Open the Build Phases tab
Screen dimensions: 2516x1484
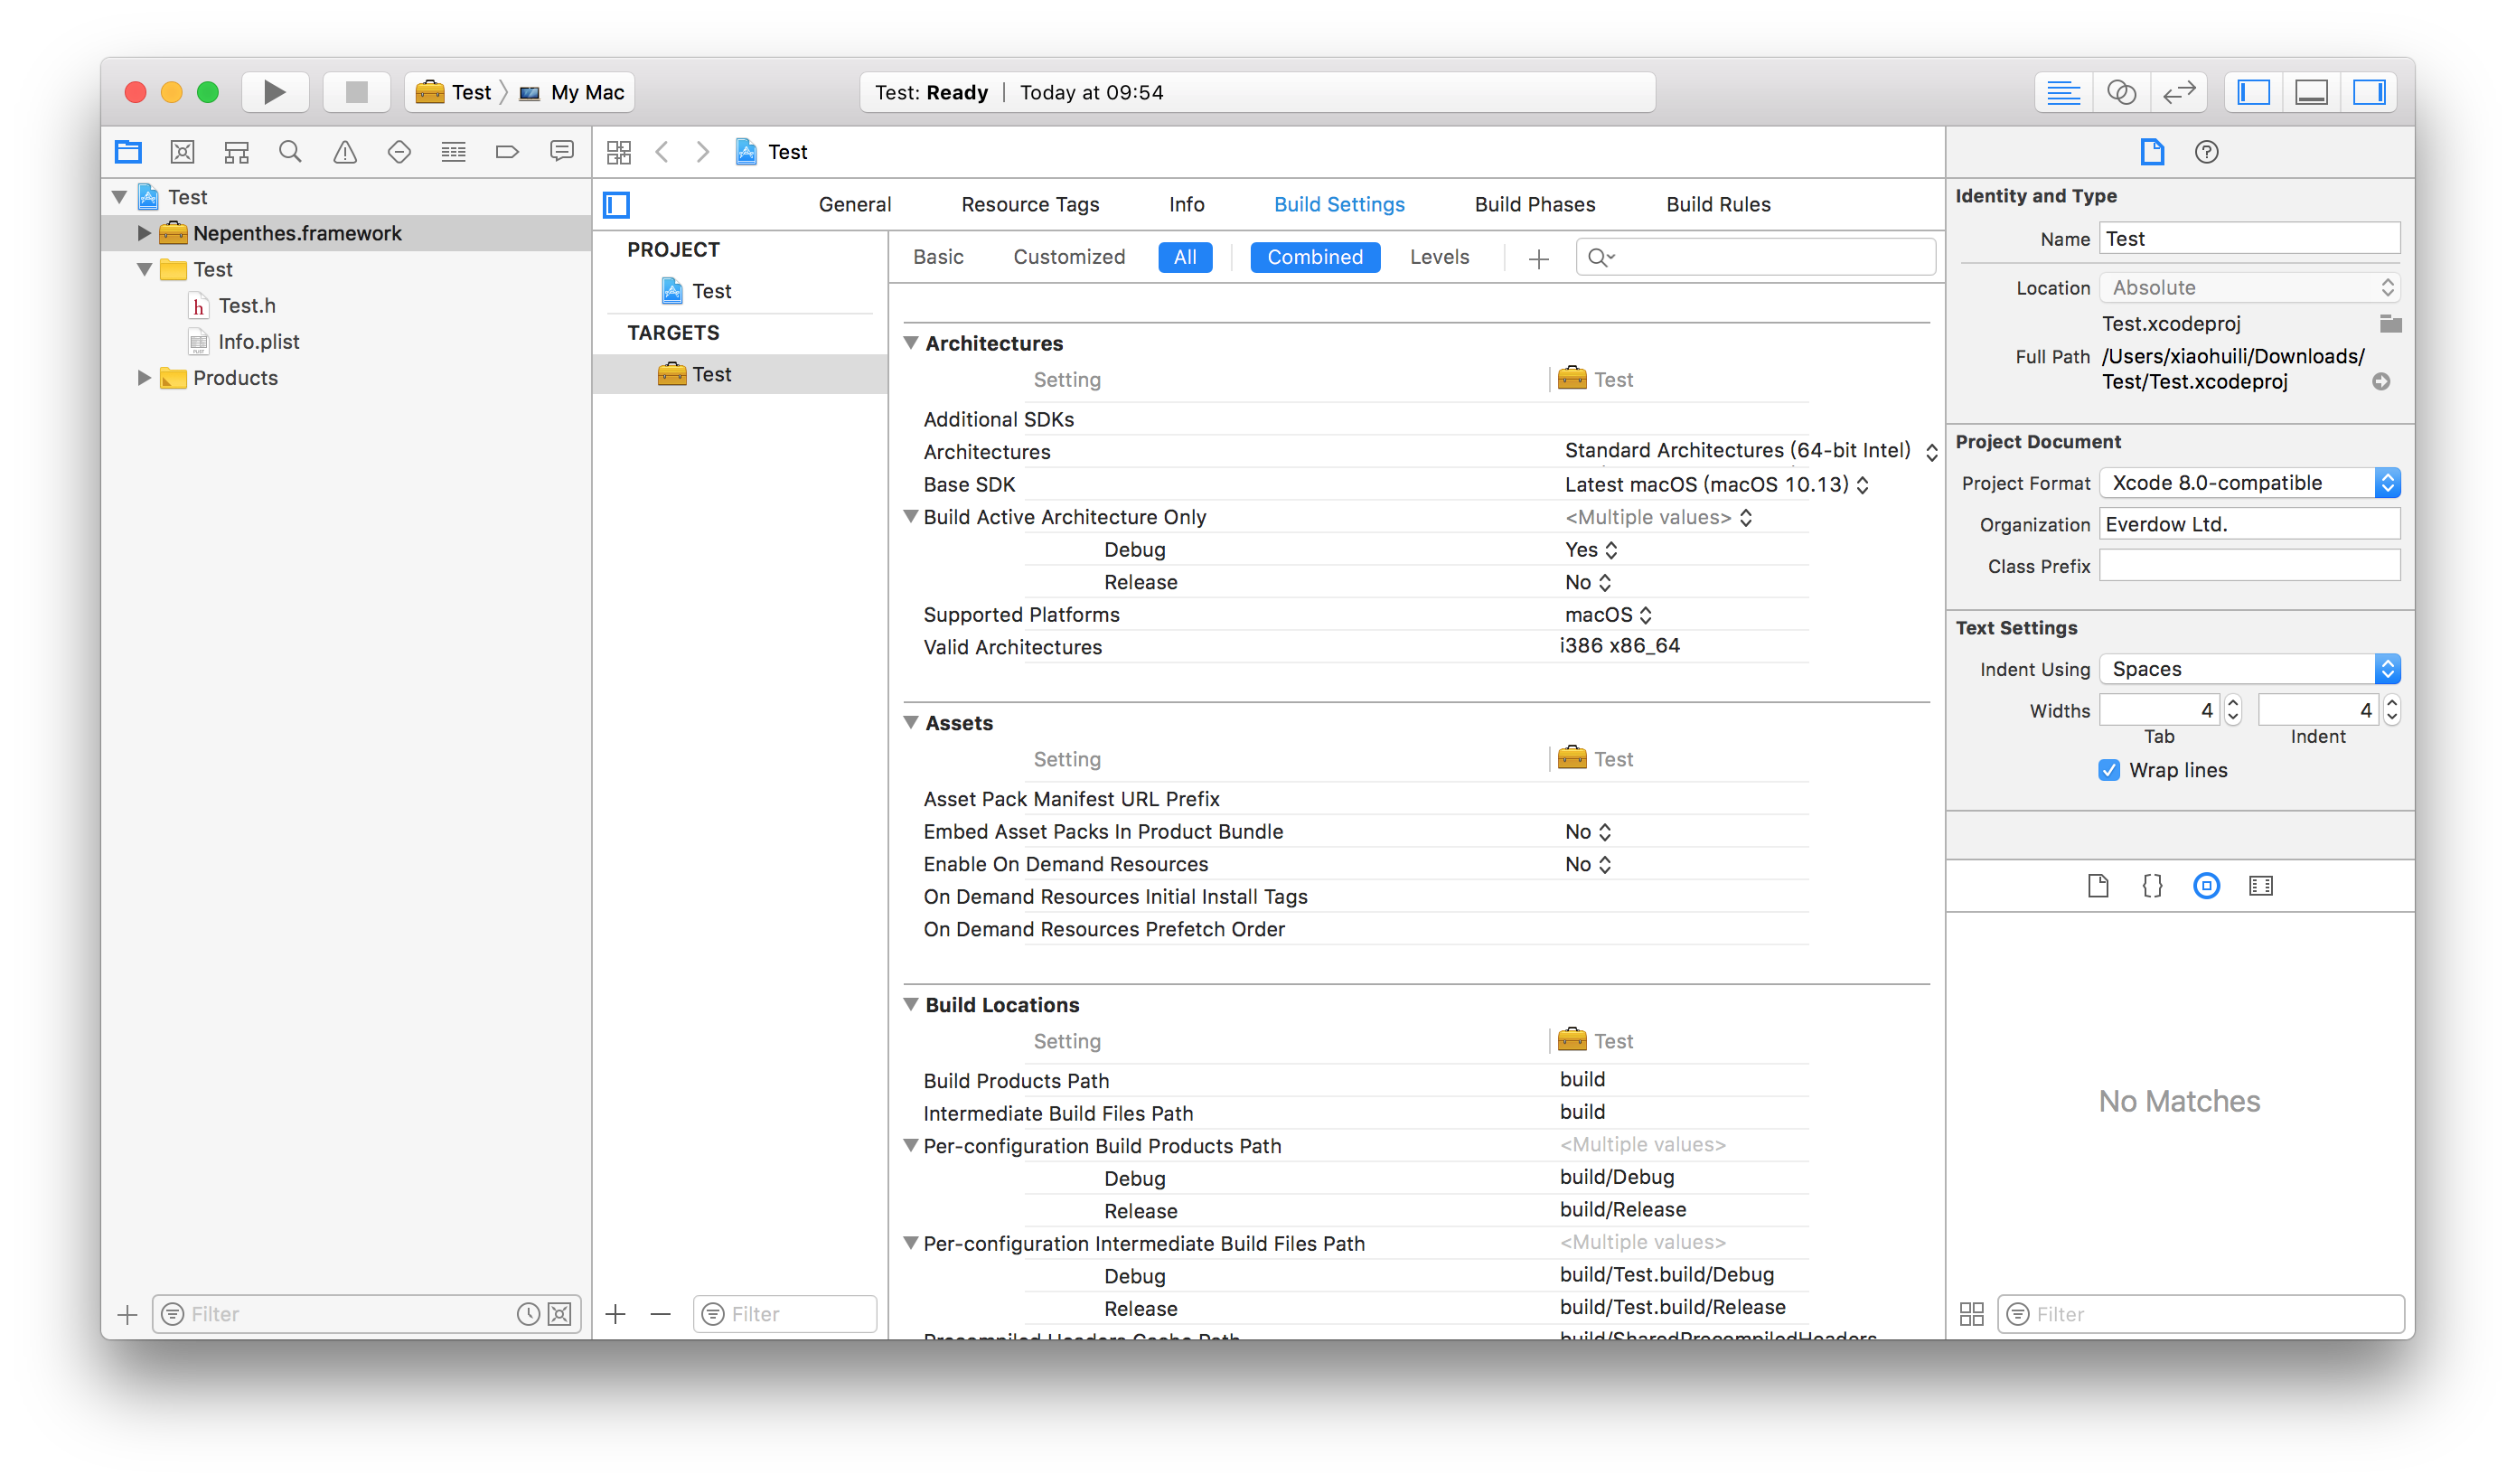coord(1535,204)
